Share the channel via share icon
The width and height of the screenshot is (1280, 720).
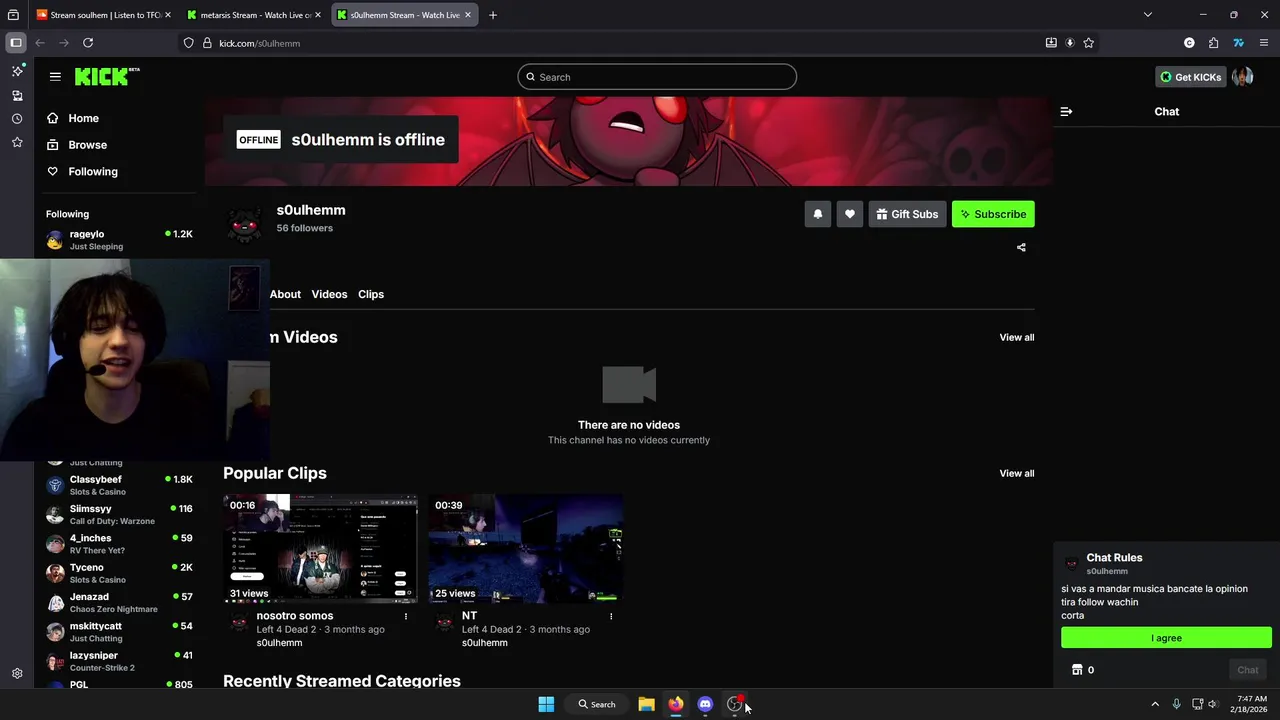(x=1021, y=247)
